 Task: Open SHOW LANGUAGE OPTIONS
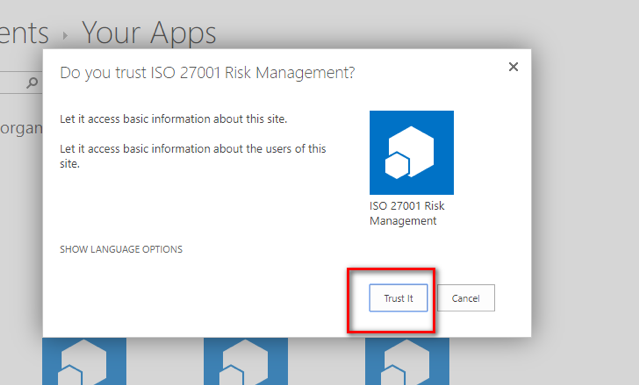[x=121, y=249]
